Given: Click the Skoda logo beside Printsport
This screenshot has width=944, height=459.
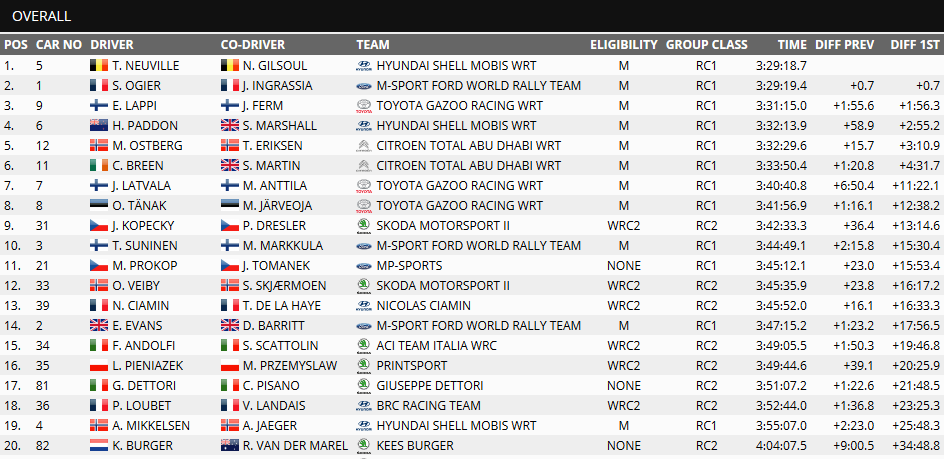Looking at the screenshot, I should tap(363, 366).
